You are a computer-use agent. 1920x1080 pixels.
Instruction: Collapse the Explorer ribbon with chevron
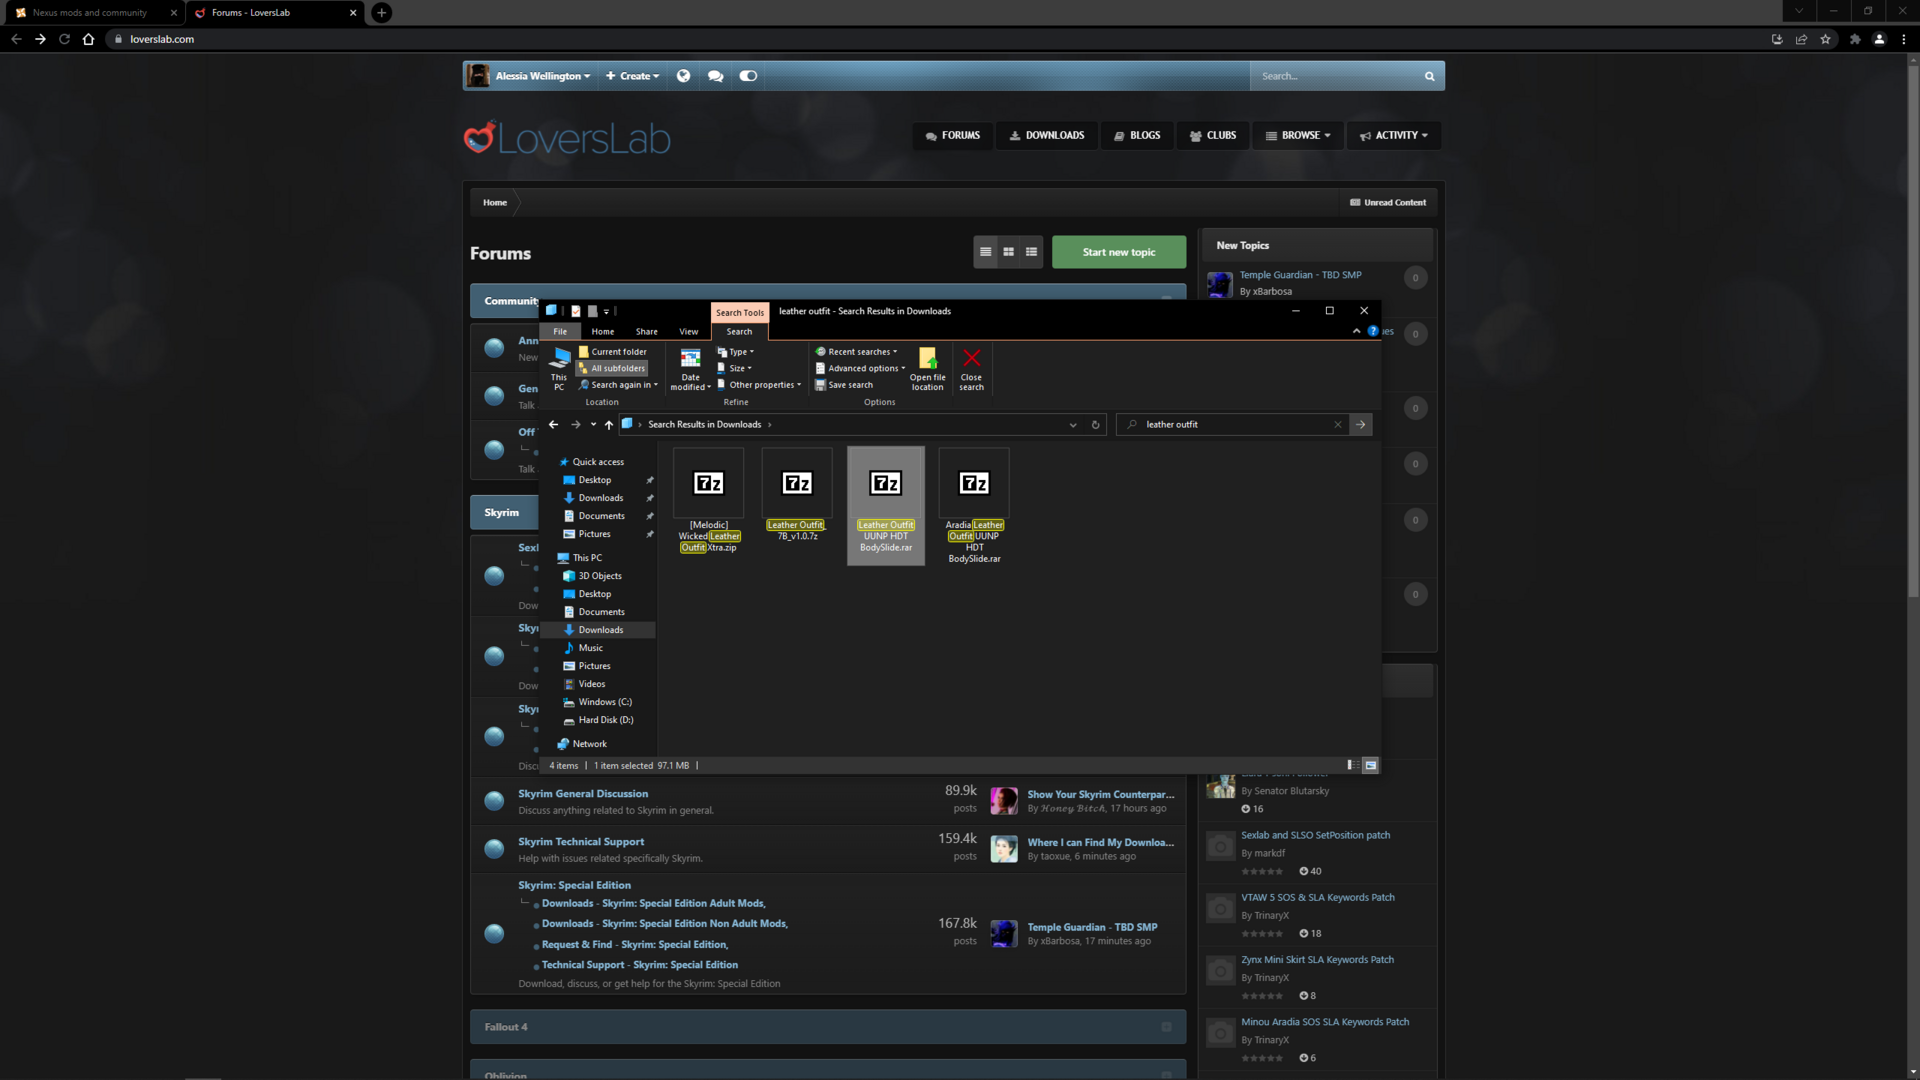1356,331
